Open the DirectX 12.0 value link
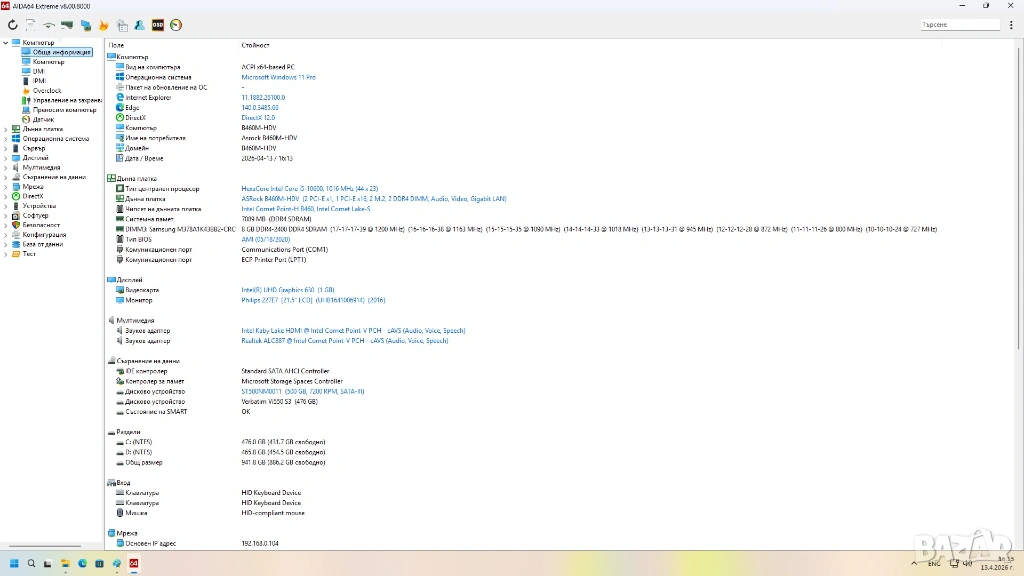The width and height of the screenshot is (1024, 576). pyautogui.click(x=258, y=118)
